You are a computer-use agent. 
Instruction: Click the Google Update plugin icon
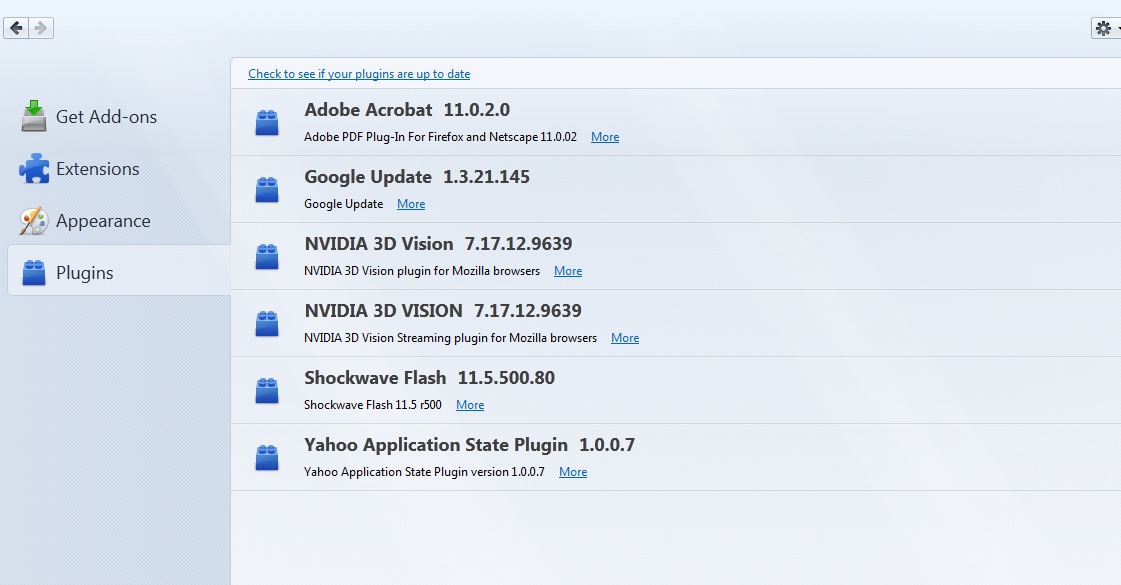tap(267, 190)
